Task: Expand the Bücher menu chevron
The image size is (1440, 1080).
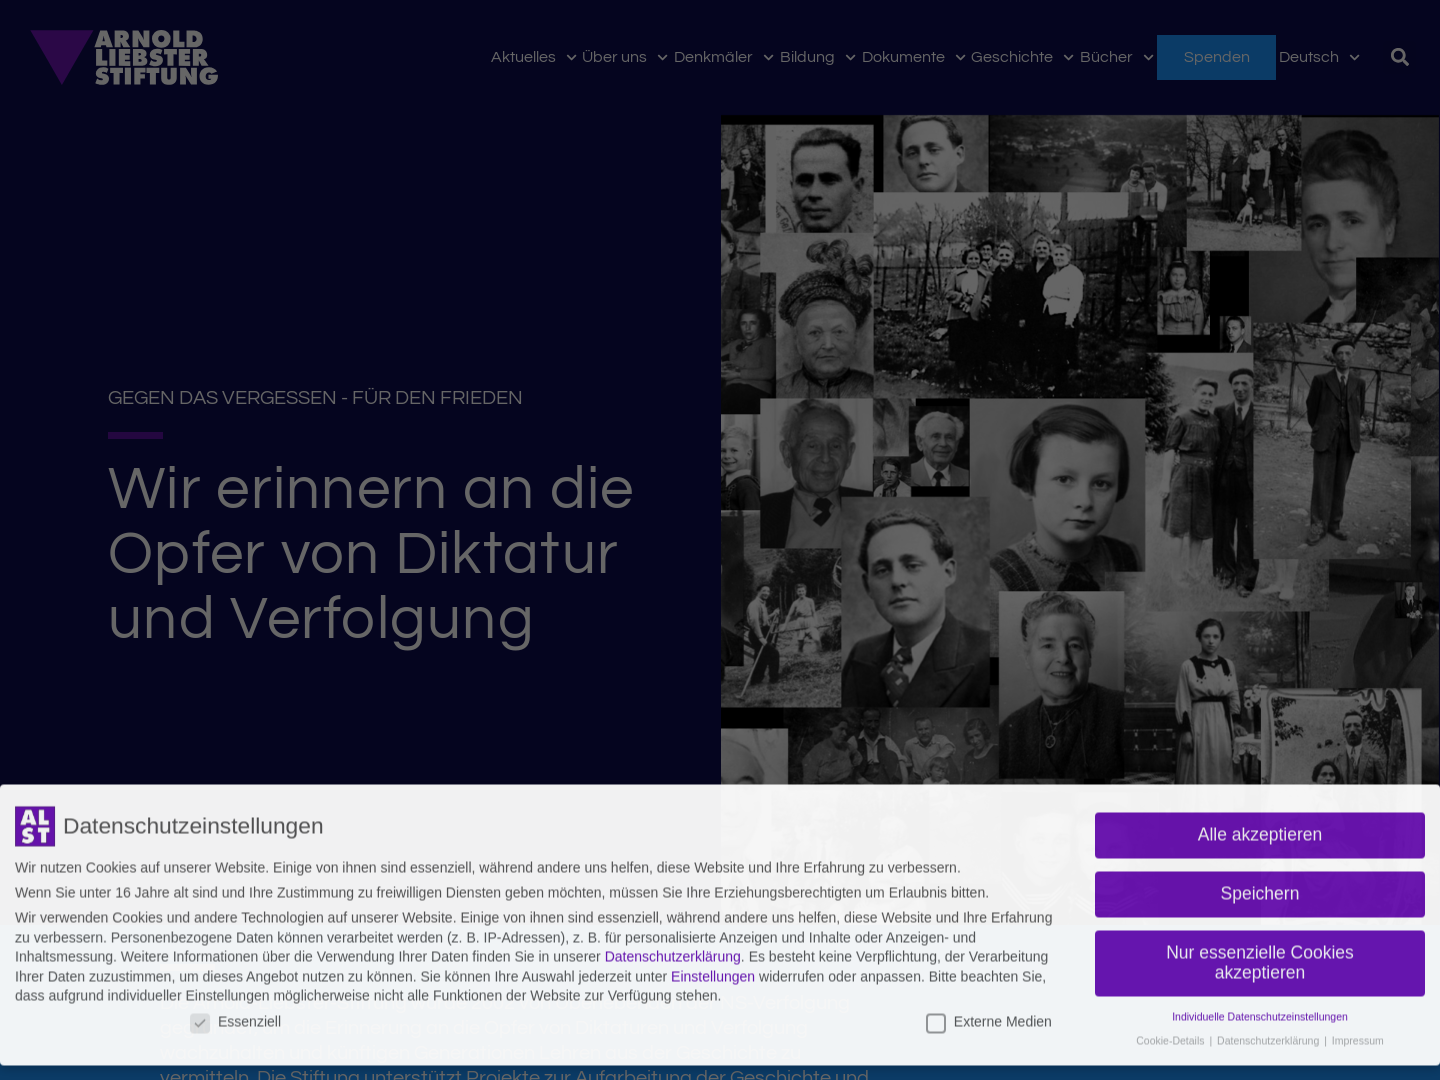Action: (1148, 58)
